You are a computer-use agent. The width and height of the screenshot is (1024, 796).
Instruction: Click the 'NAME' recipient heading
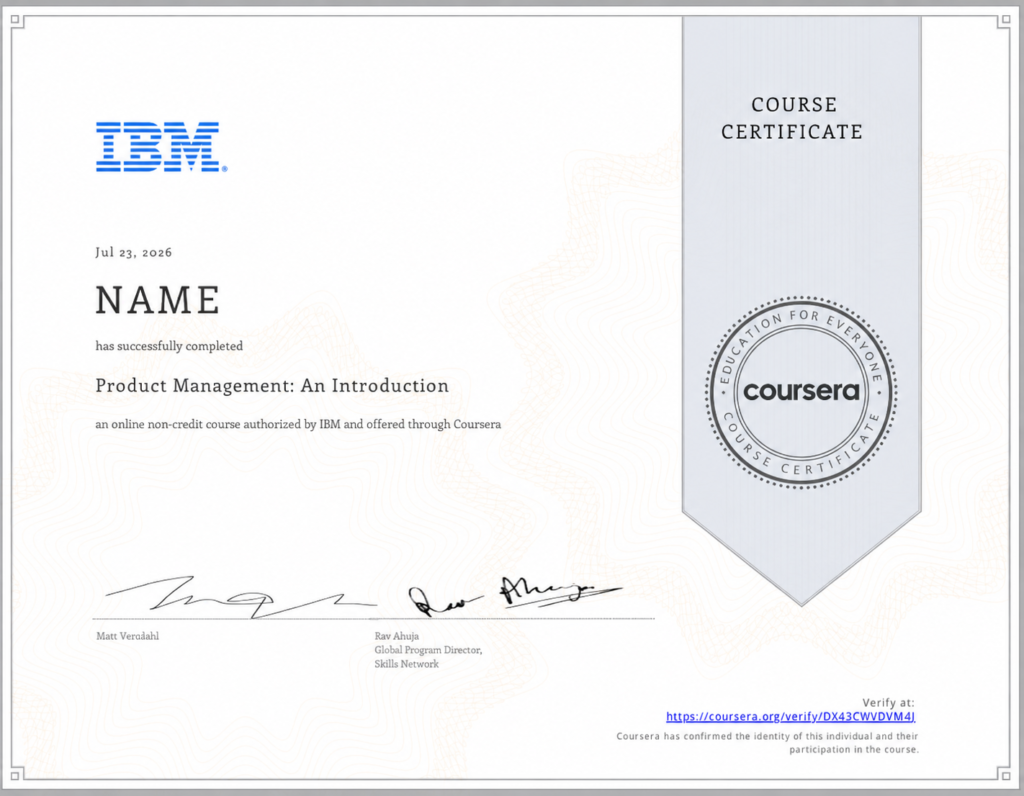(x=158, y=300)
